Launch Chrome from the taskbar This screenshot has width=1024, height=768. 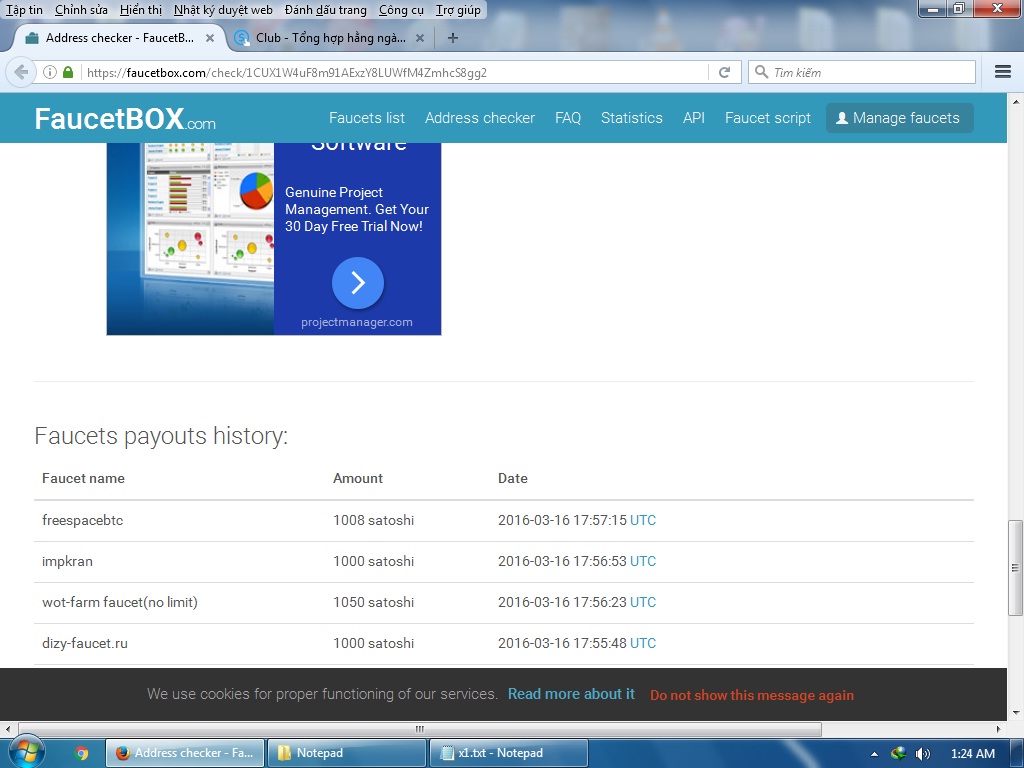81,753
